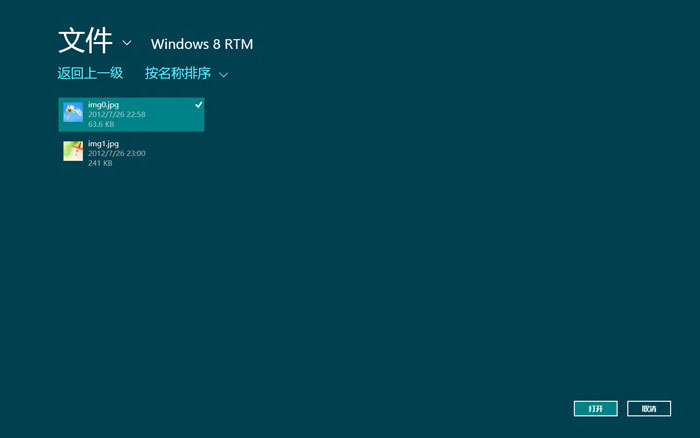Uncheck the checkmark on img0.jpg tile
The width and height of the screenshot is (700, 438).
[x=199, y=104]
